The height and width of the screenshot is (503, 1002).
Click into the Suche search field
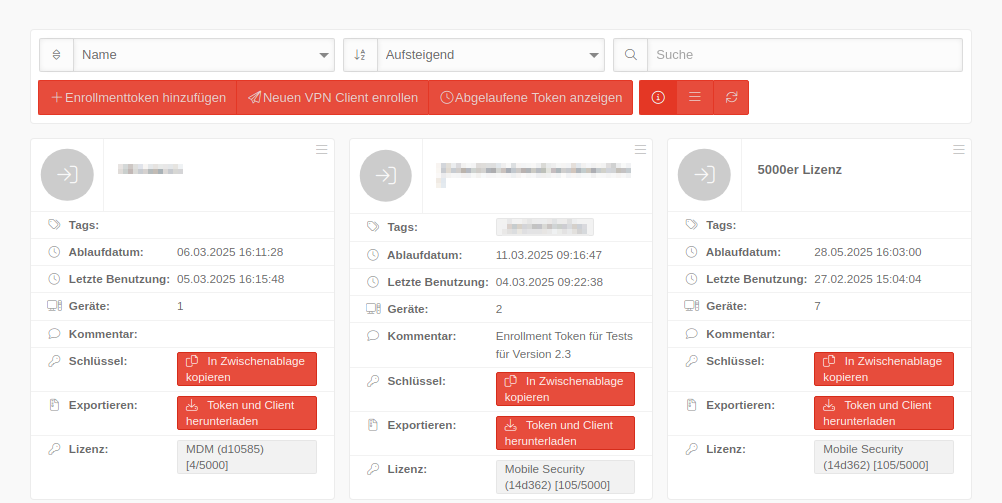coord(804,55)
